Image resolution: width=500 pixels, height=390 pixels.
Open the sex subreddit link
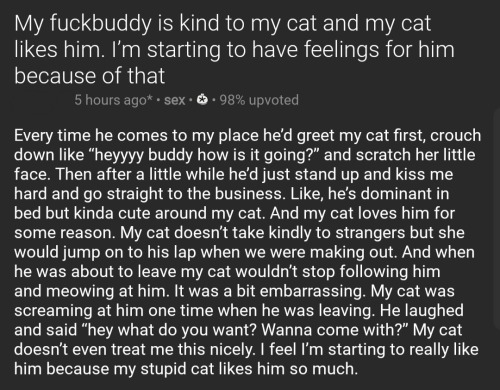(174, 100)
